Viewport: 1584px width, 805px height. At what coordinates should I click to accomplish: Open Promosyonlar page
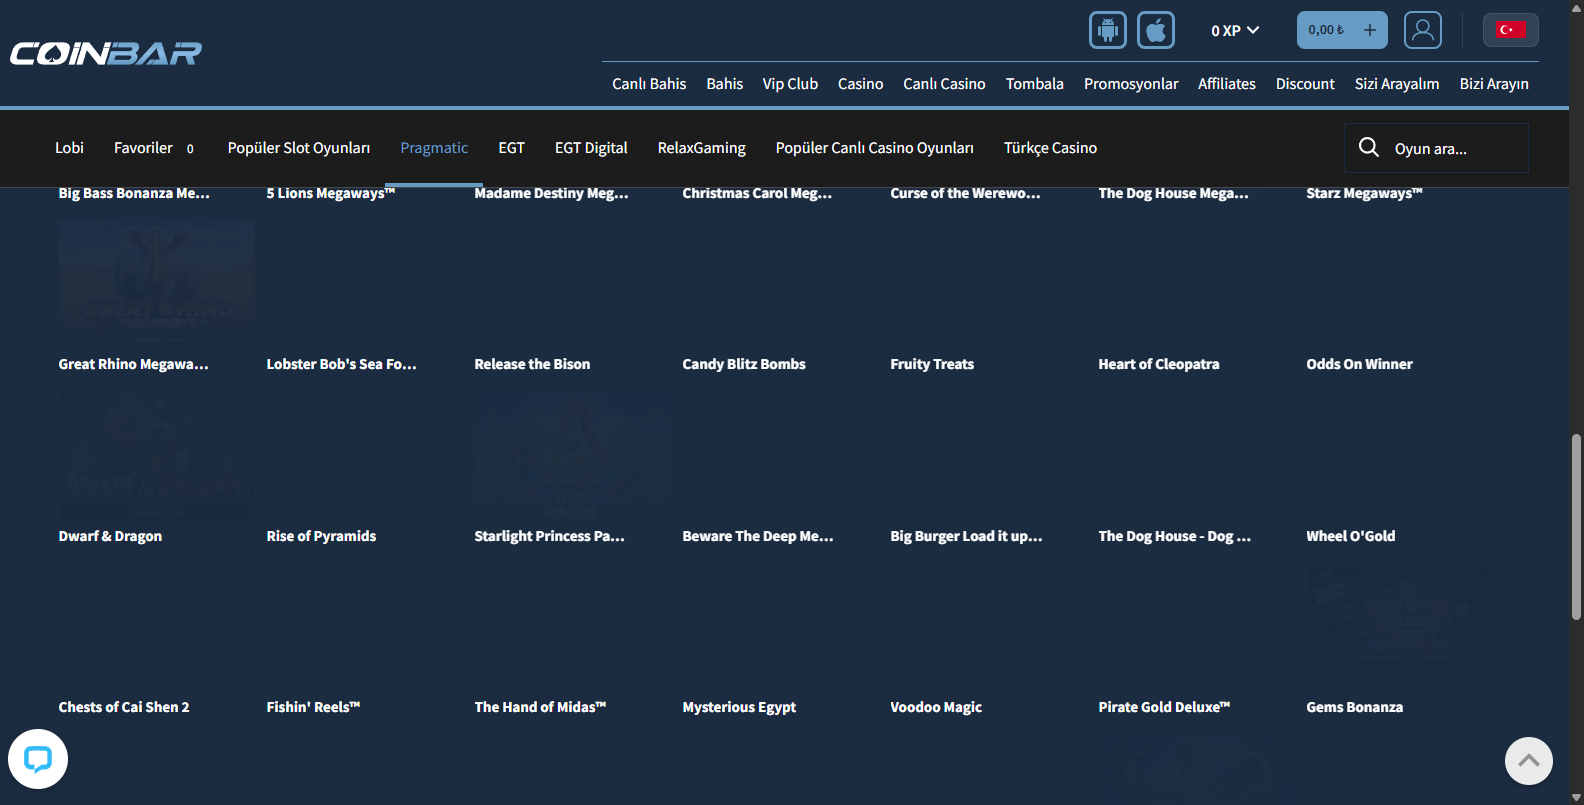(x=1131, y=84)
